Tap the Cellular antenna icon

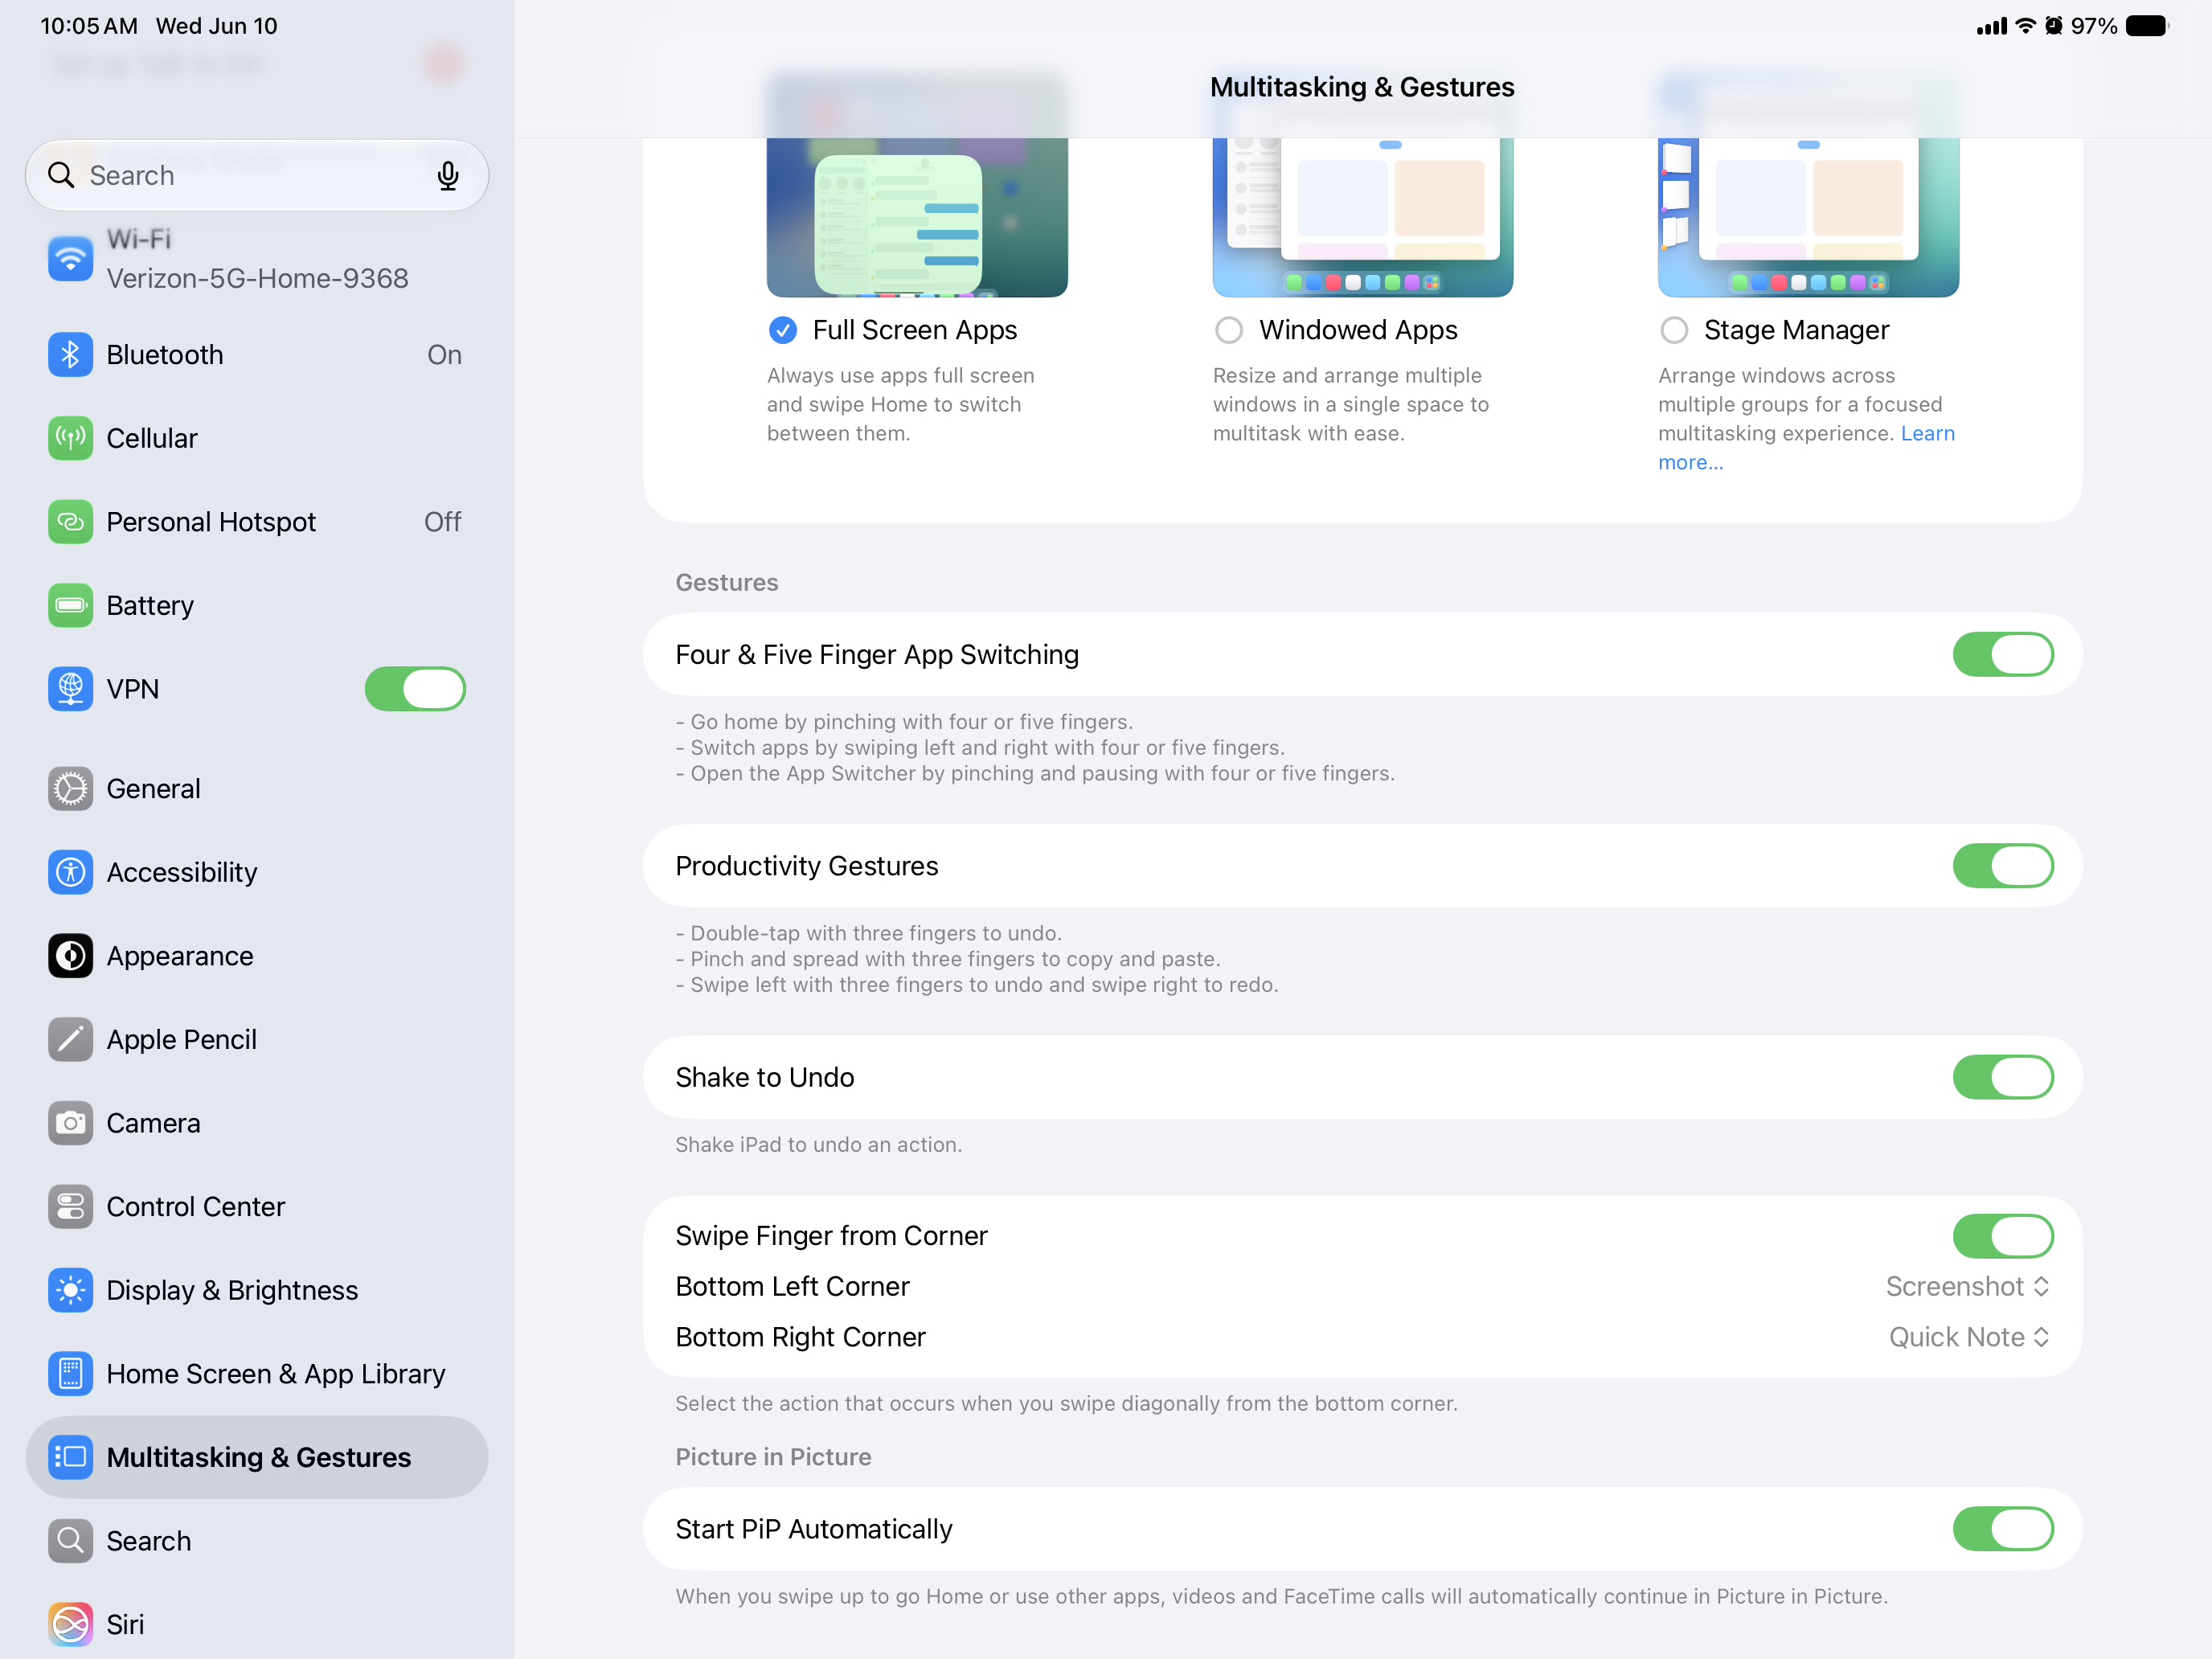pos(70,438)
